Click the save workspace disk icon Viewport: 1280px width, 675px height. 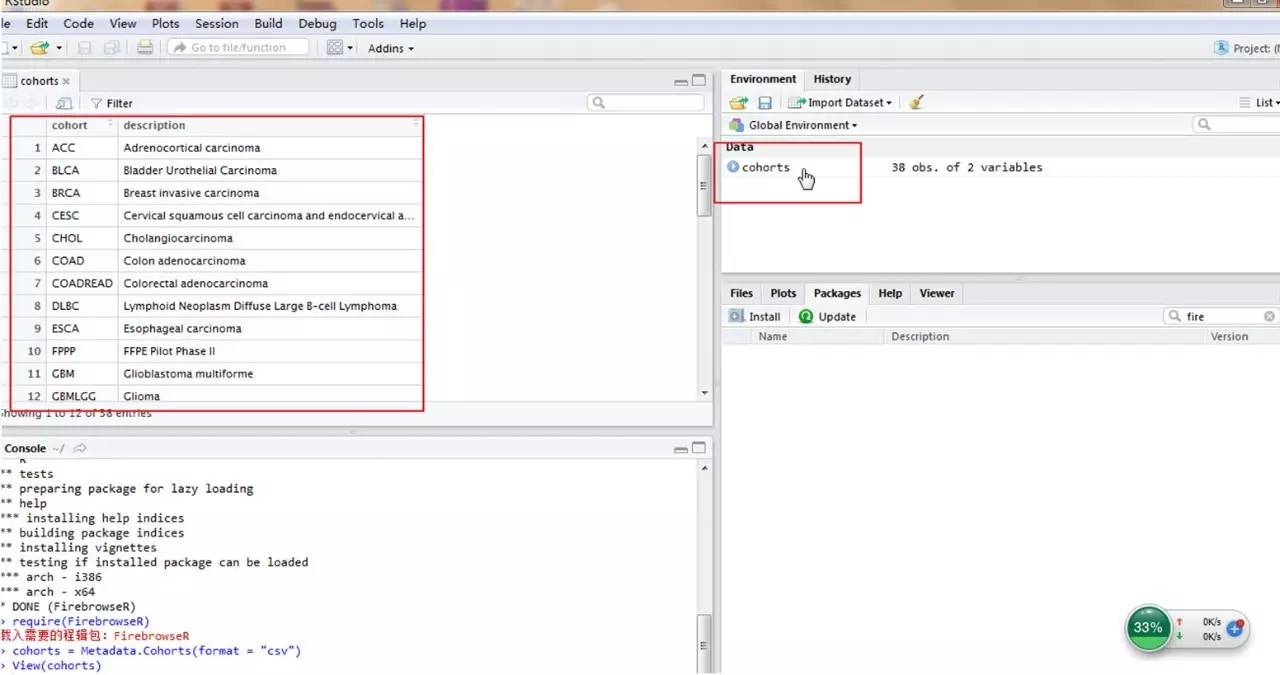pyautogui.click(x=765, y=103)
